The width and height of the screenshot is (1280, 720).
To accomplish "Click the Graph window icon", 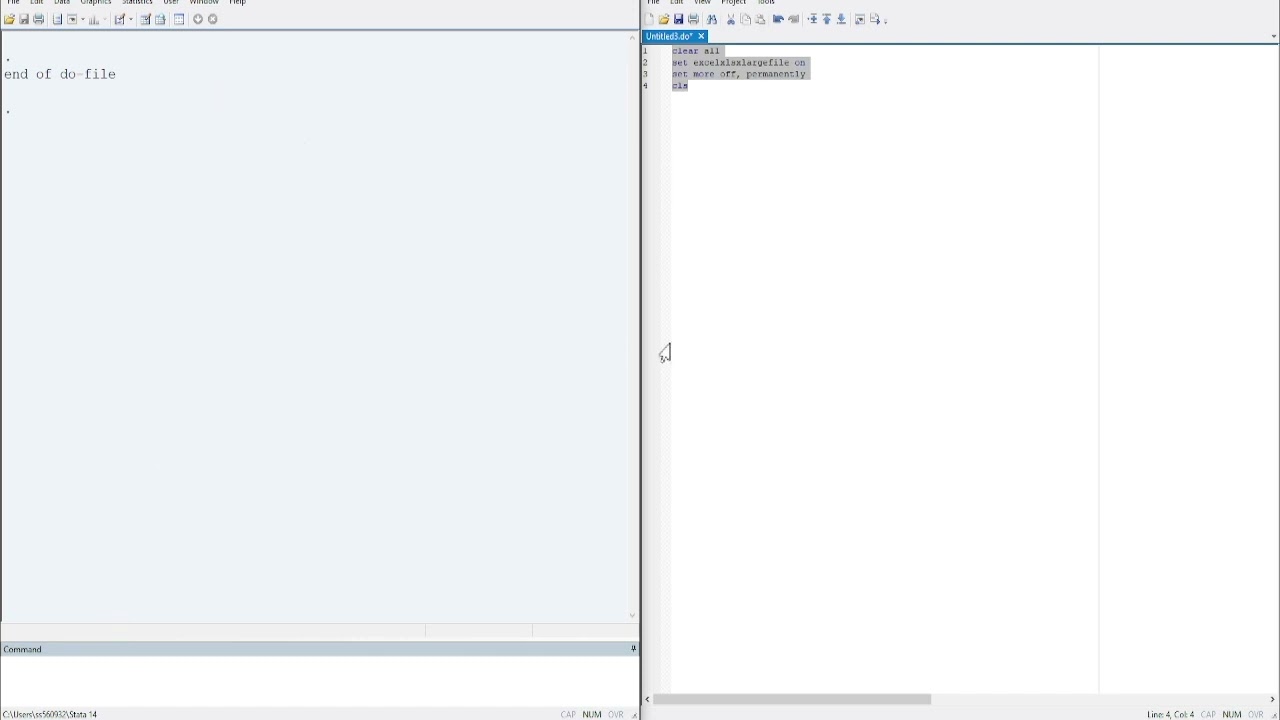I will 94,19.
